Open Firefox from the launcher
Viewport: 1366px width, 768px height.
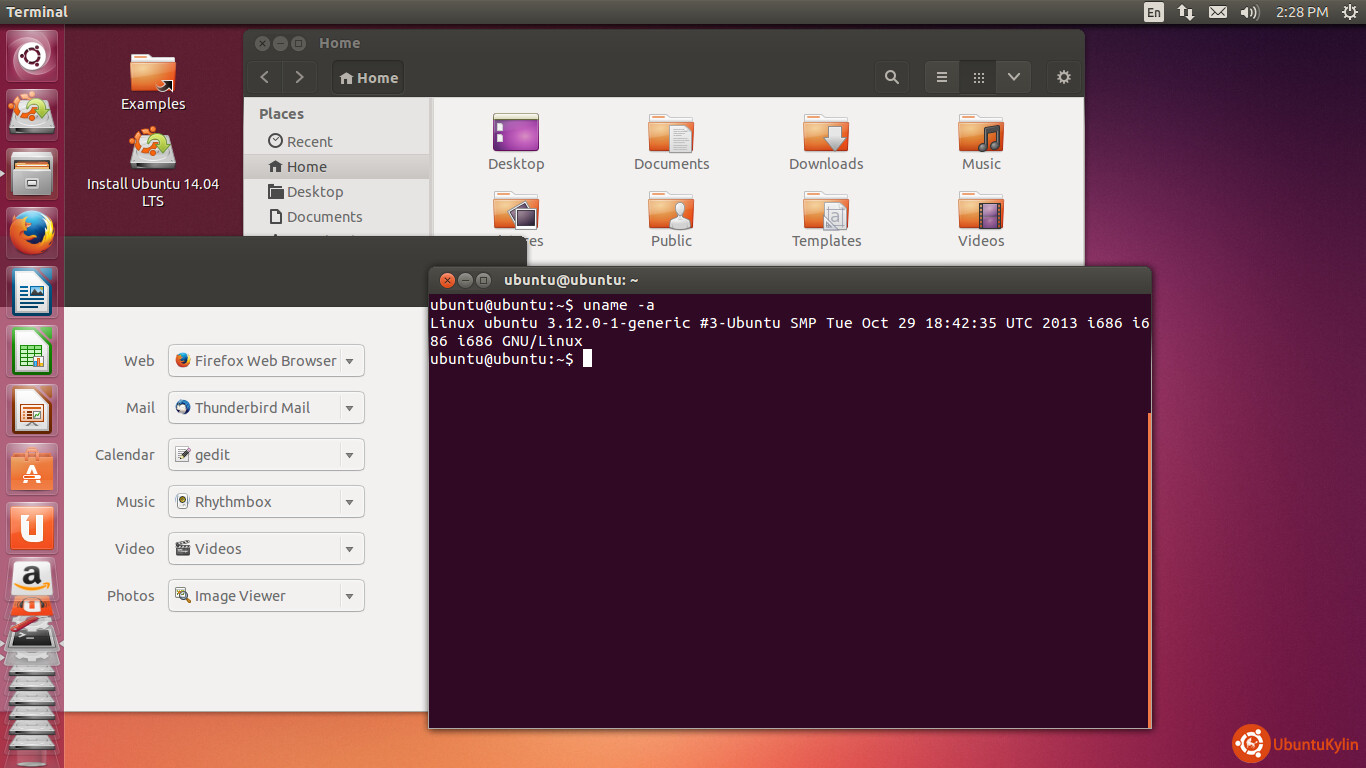pos(32,234)
